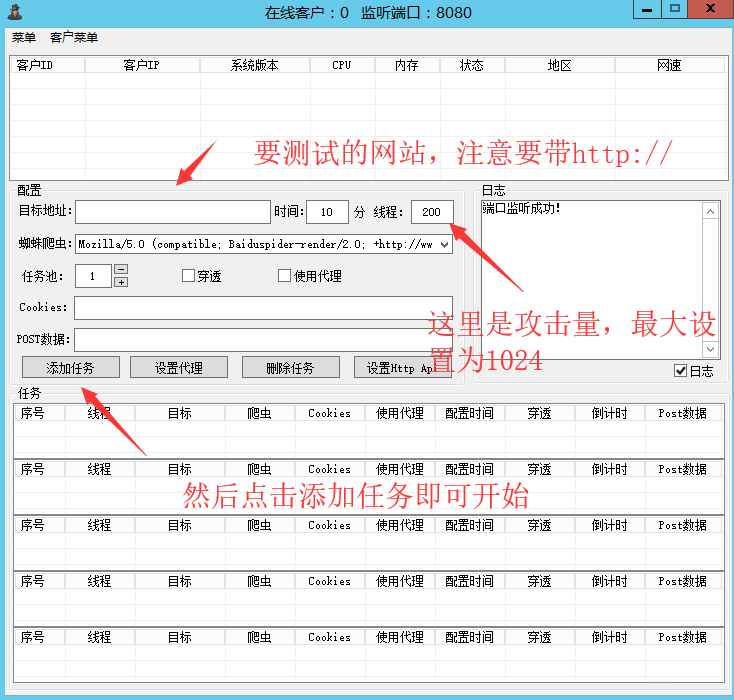The image size is (734, 700).
Task: Click the Cookies input field
Action: 264,308
